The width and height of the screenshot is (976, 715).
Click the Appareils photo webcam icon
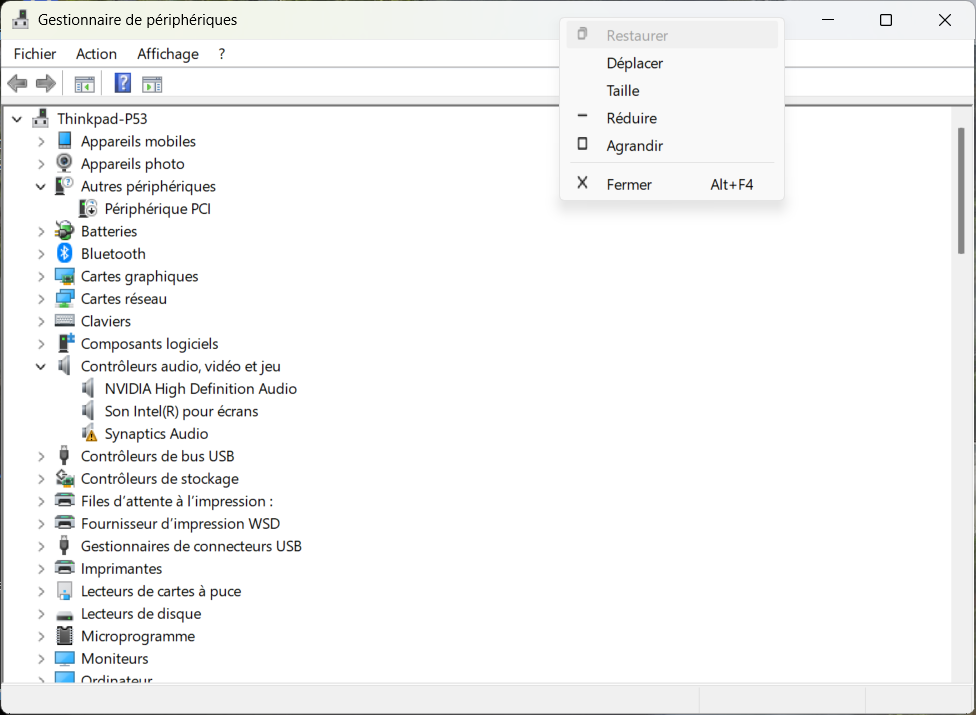[64, 163]
